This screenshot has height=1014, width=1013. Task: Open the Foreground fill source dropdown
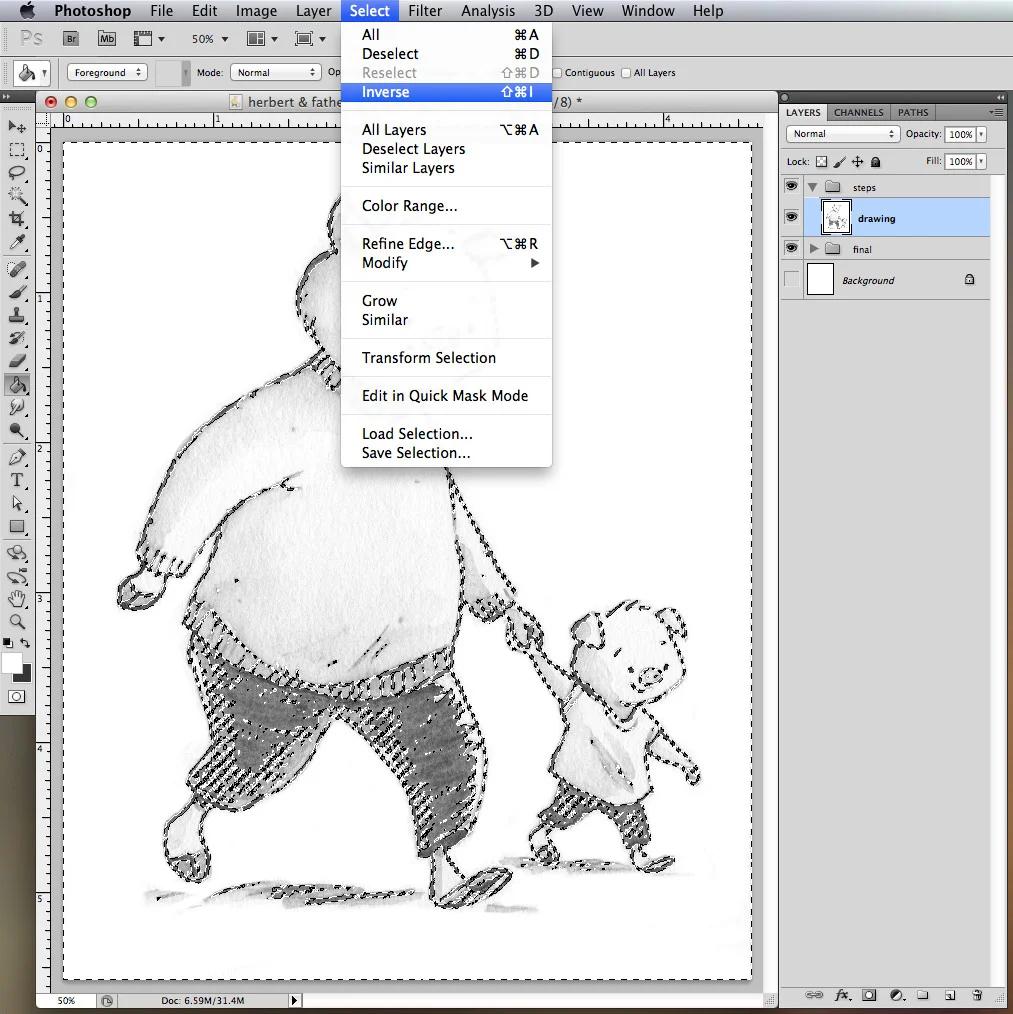(x=107, y=72)
